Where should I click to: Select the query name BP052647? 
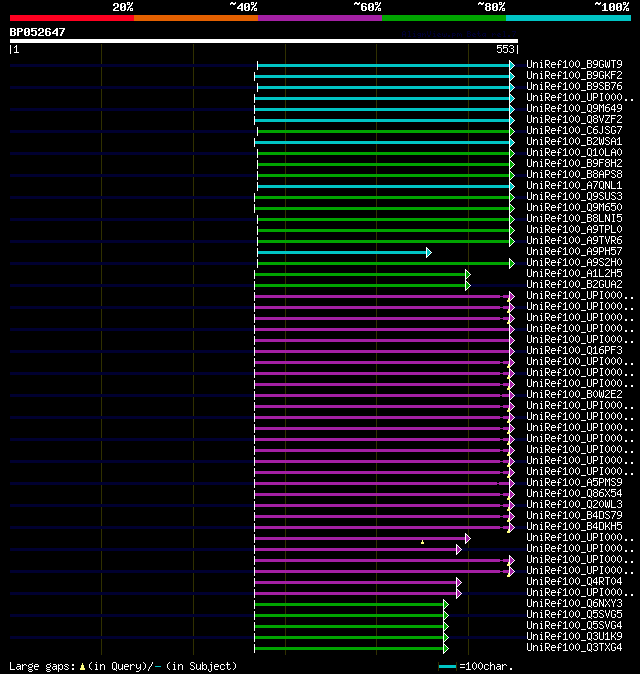[37, 32]
